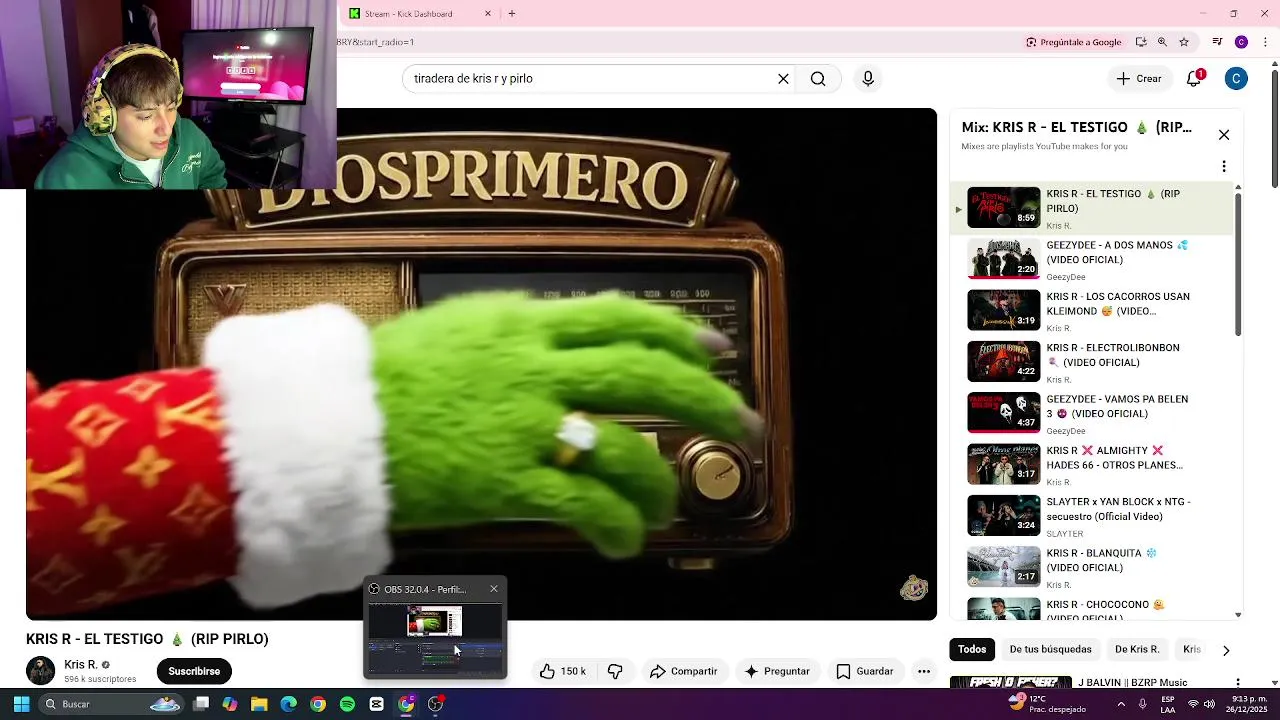
Task: Select the De Kris R. chip
Action: click(x=1137, y=650)
